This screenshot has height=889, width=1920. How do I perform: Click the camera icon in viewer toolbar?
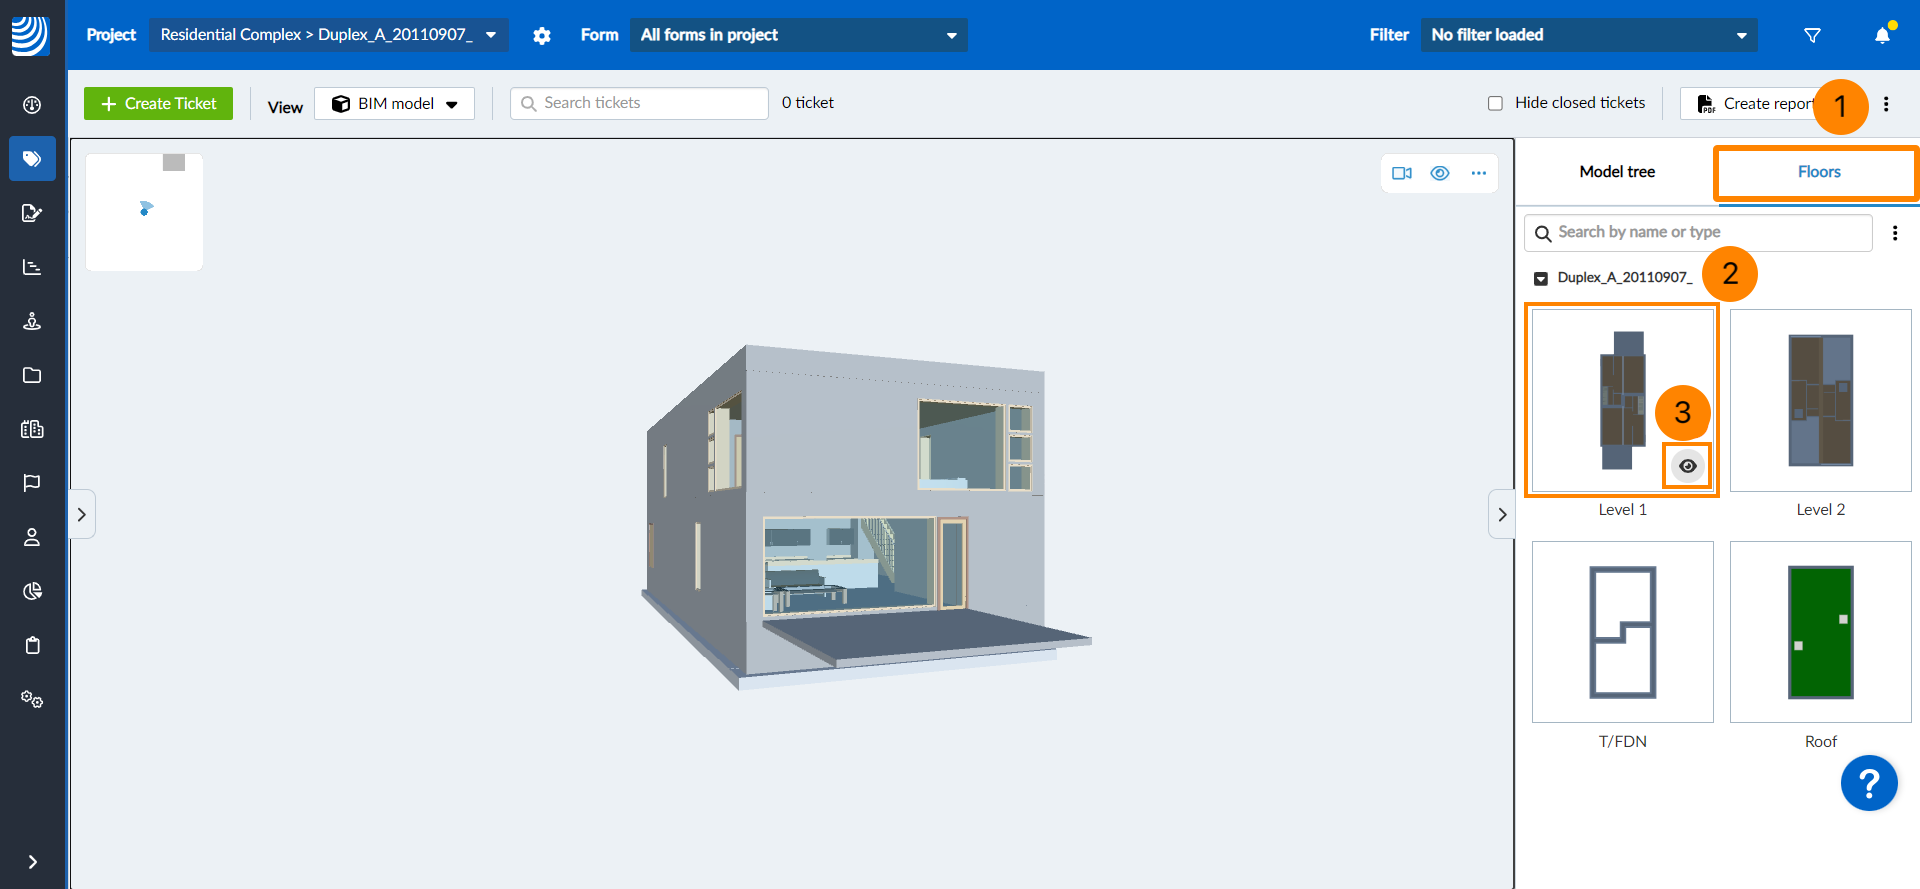point(1402,173)
